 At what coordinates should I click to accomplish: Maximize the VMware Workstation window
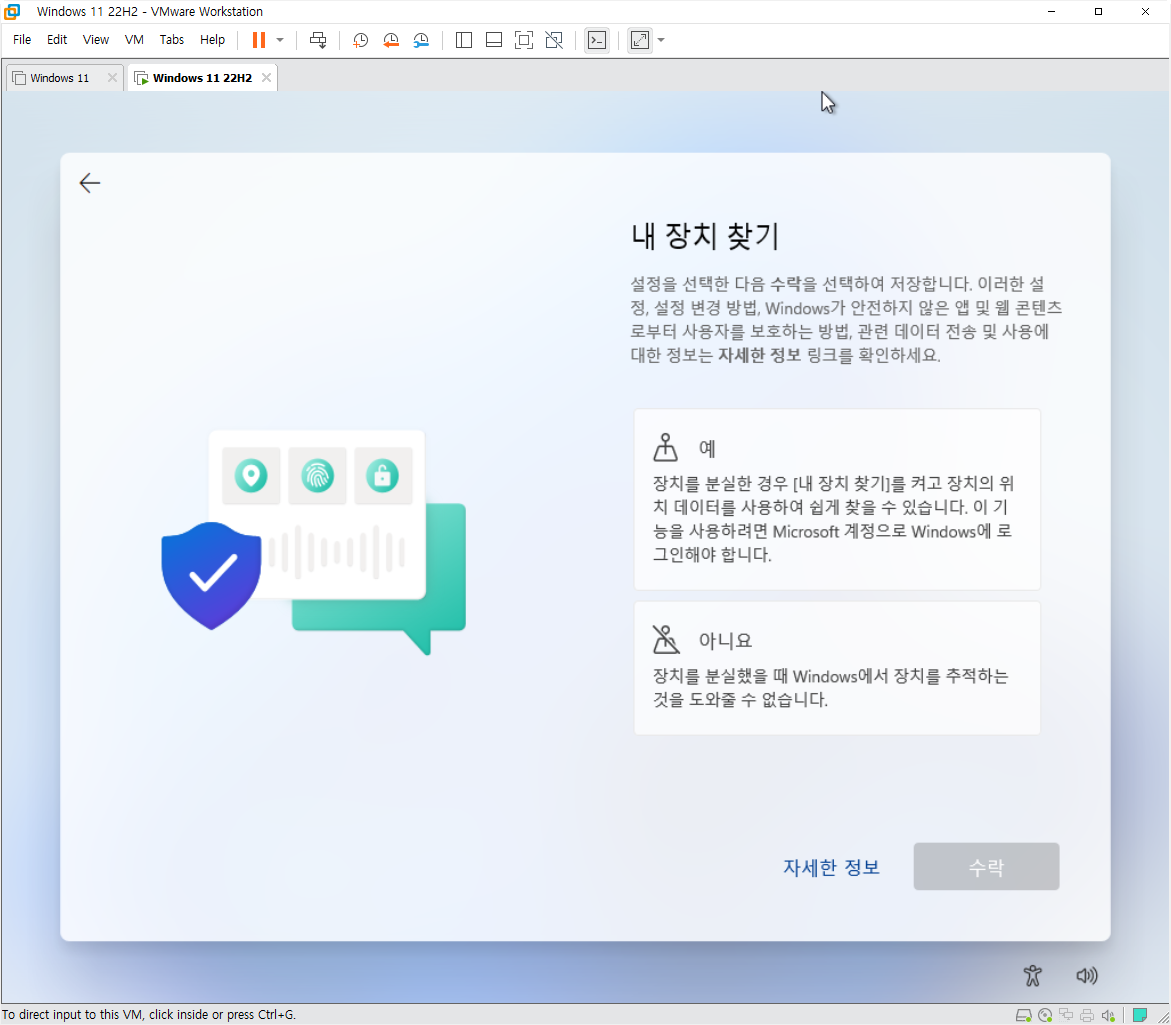tap(1099, 11)
